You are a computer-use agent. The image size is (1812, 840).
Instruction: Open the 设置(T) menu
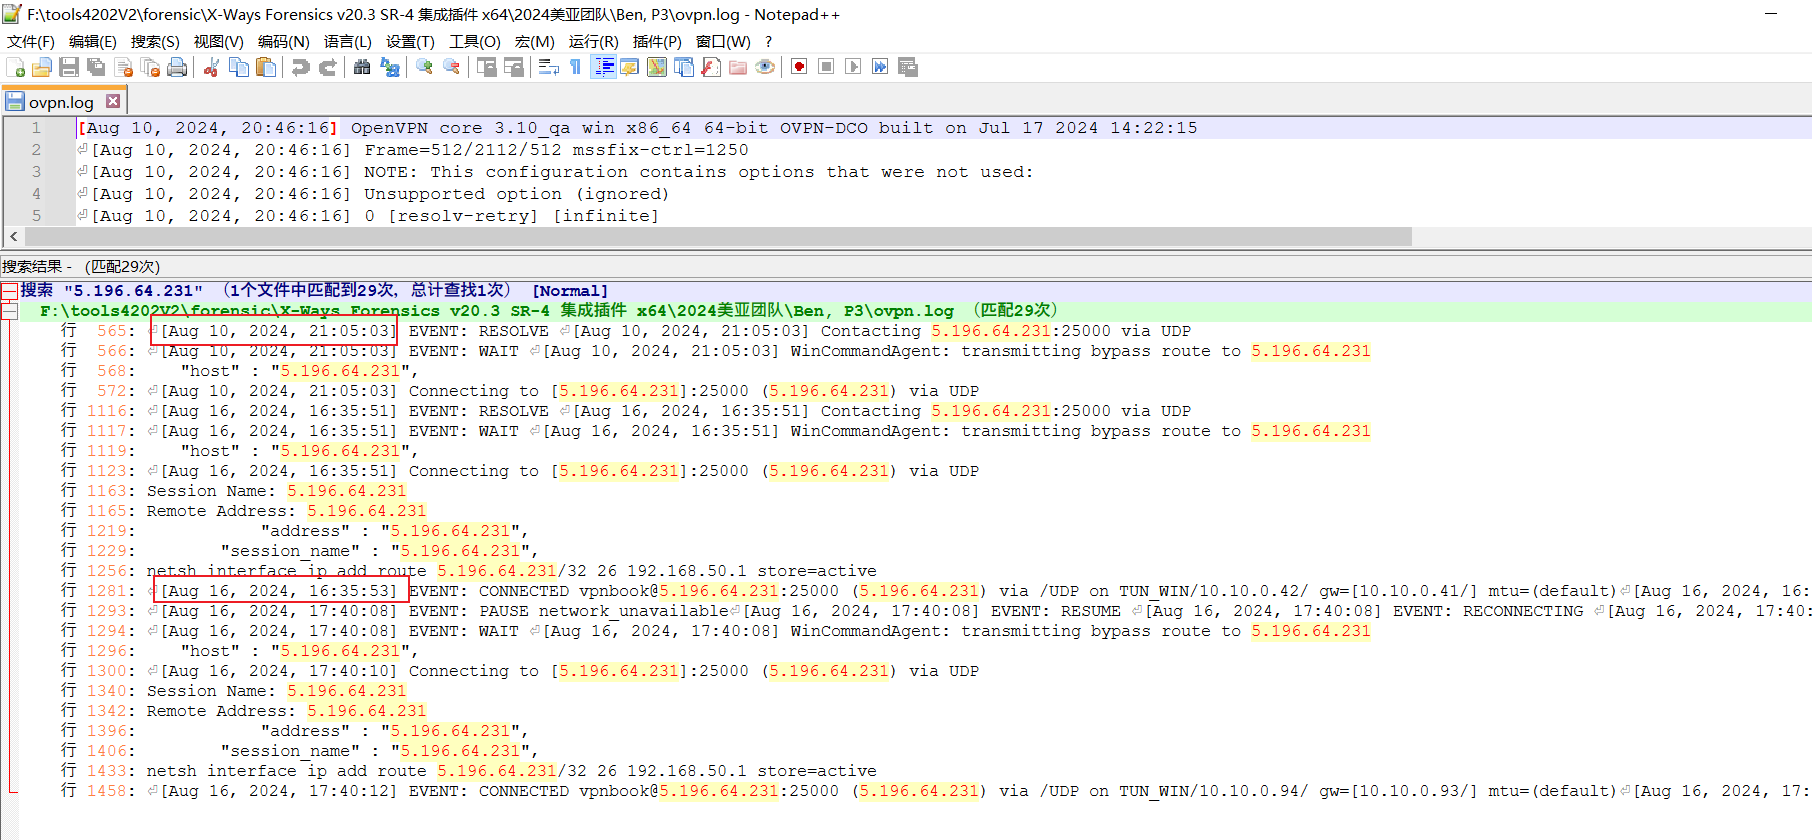(x=410, y=41)
